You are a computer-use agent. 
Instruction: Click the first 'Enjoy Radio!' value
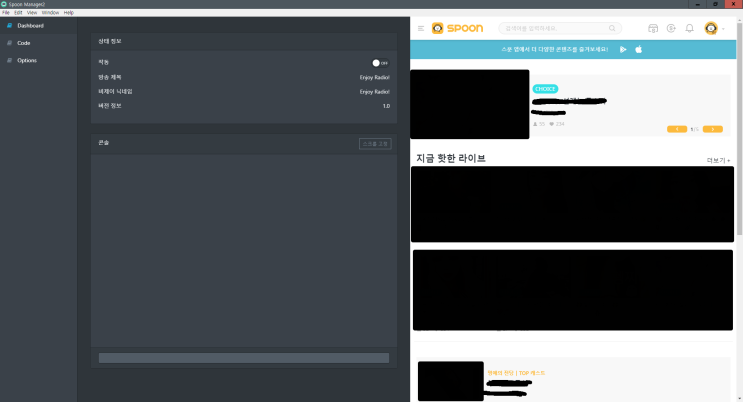[x=374, y=77]
